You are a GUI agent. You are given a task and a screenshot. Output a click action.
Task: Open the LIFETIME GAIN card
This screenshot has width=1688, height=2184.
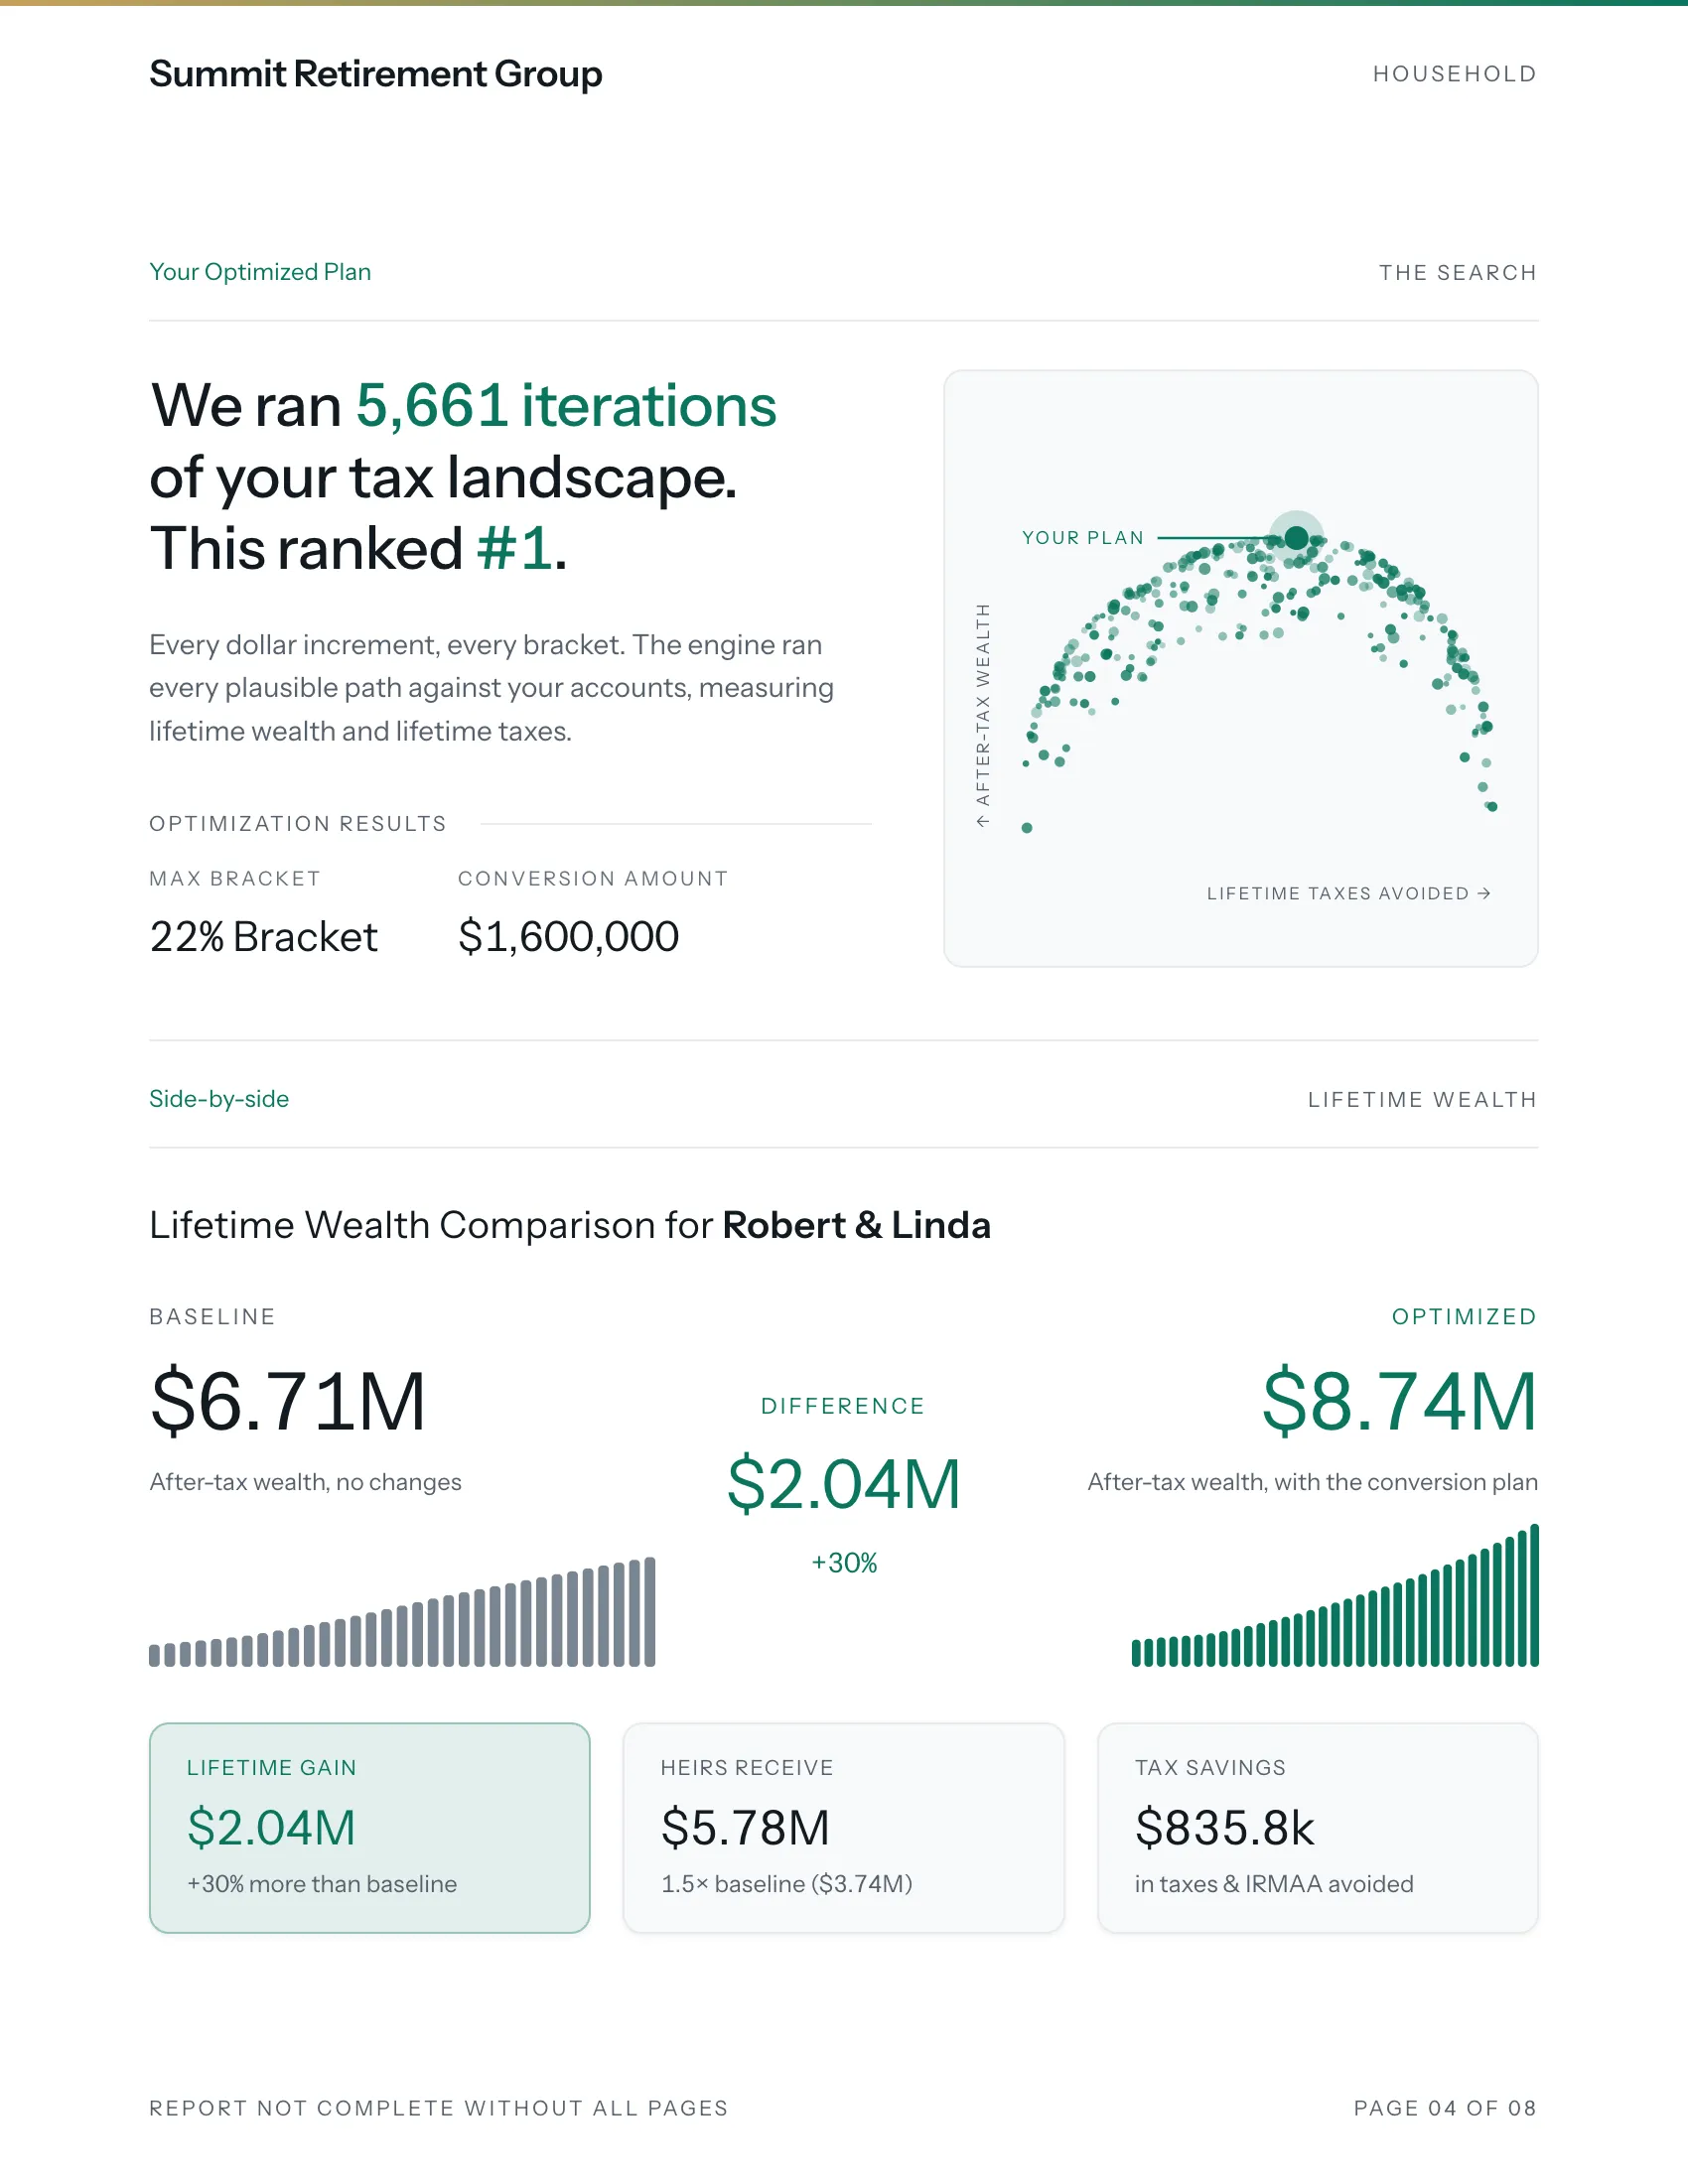pos(370,1828)
